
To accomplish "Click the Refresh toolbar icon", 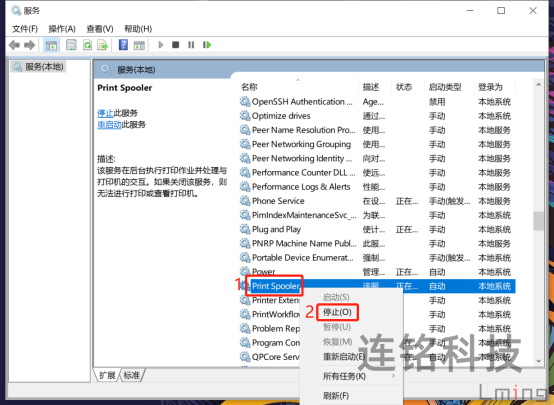I will (87, 45).
